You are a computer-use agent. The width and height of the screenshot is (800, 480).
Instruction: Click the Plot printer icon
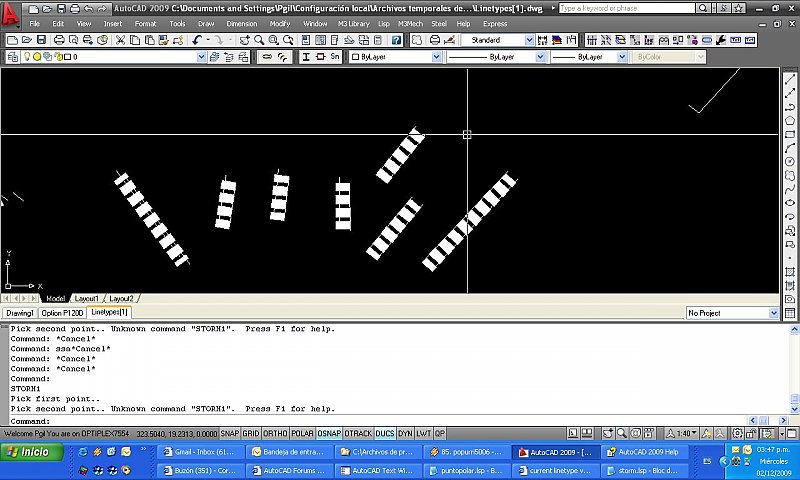click(59, 40)
